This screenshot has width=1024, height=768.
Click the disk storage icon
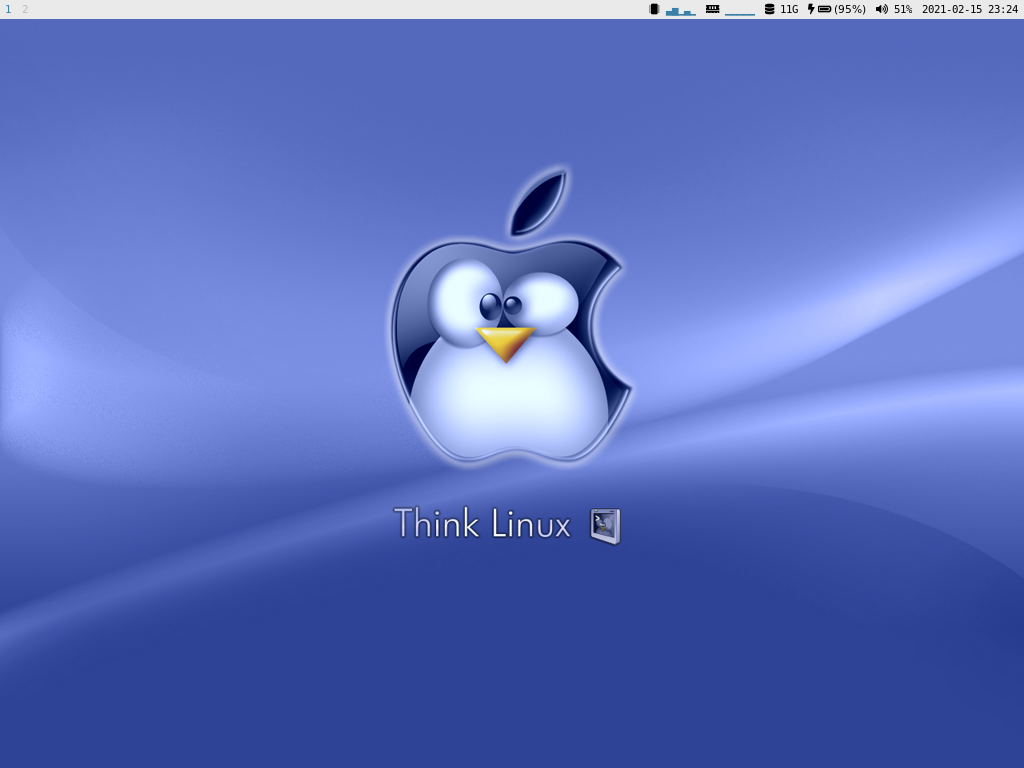[769, 9]
